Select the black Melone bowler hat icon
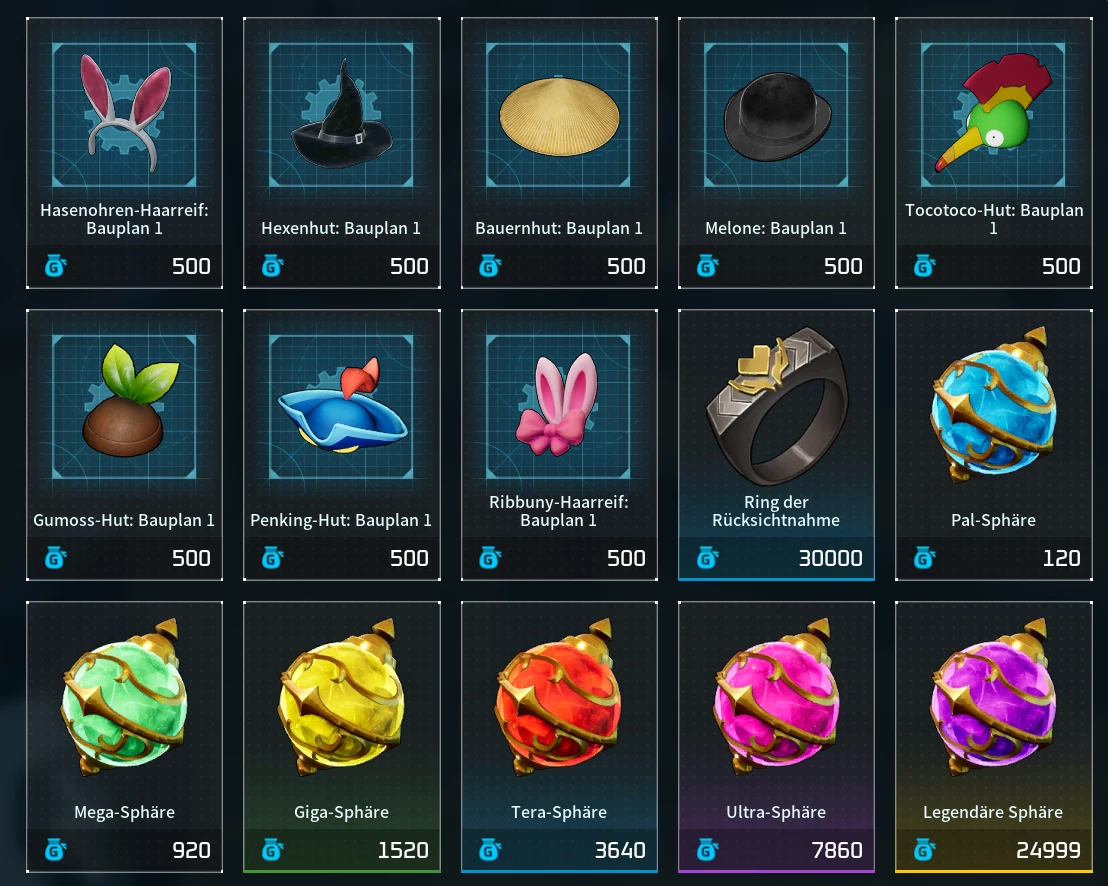The width and height of the screenshot is (1108, 886). [777, 117]
